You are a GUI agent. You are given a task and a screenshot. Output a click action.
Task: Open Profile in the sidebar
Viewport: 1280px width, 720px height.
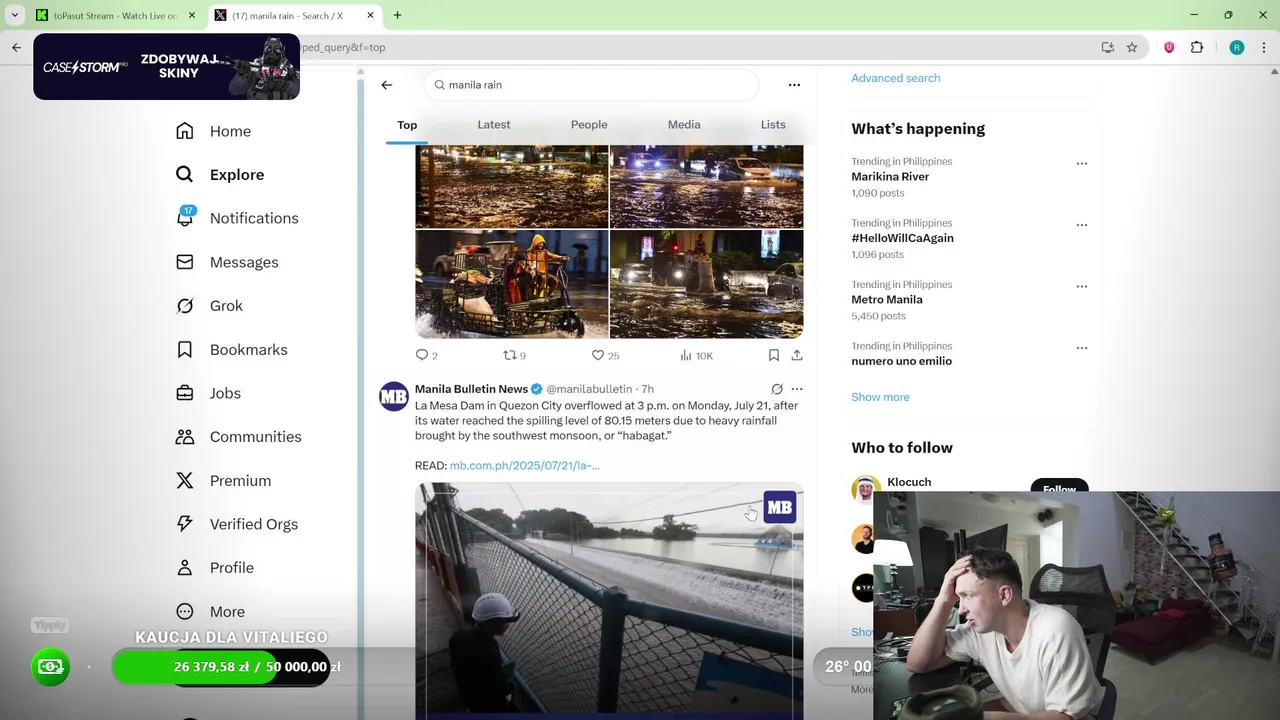point(214,568)
